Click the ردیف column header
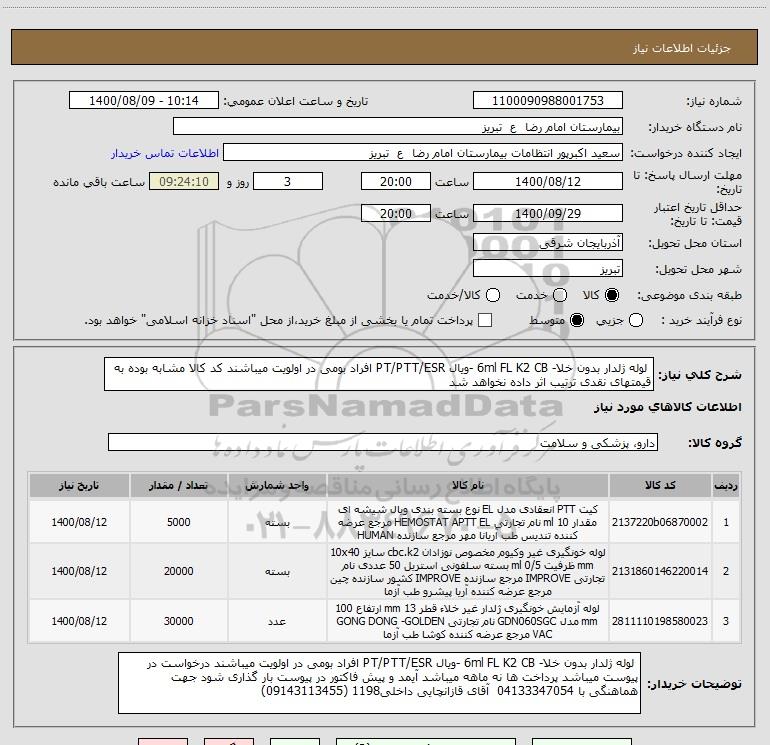 726,485
